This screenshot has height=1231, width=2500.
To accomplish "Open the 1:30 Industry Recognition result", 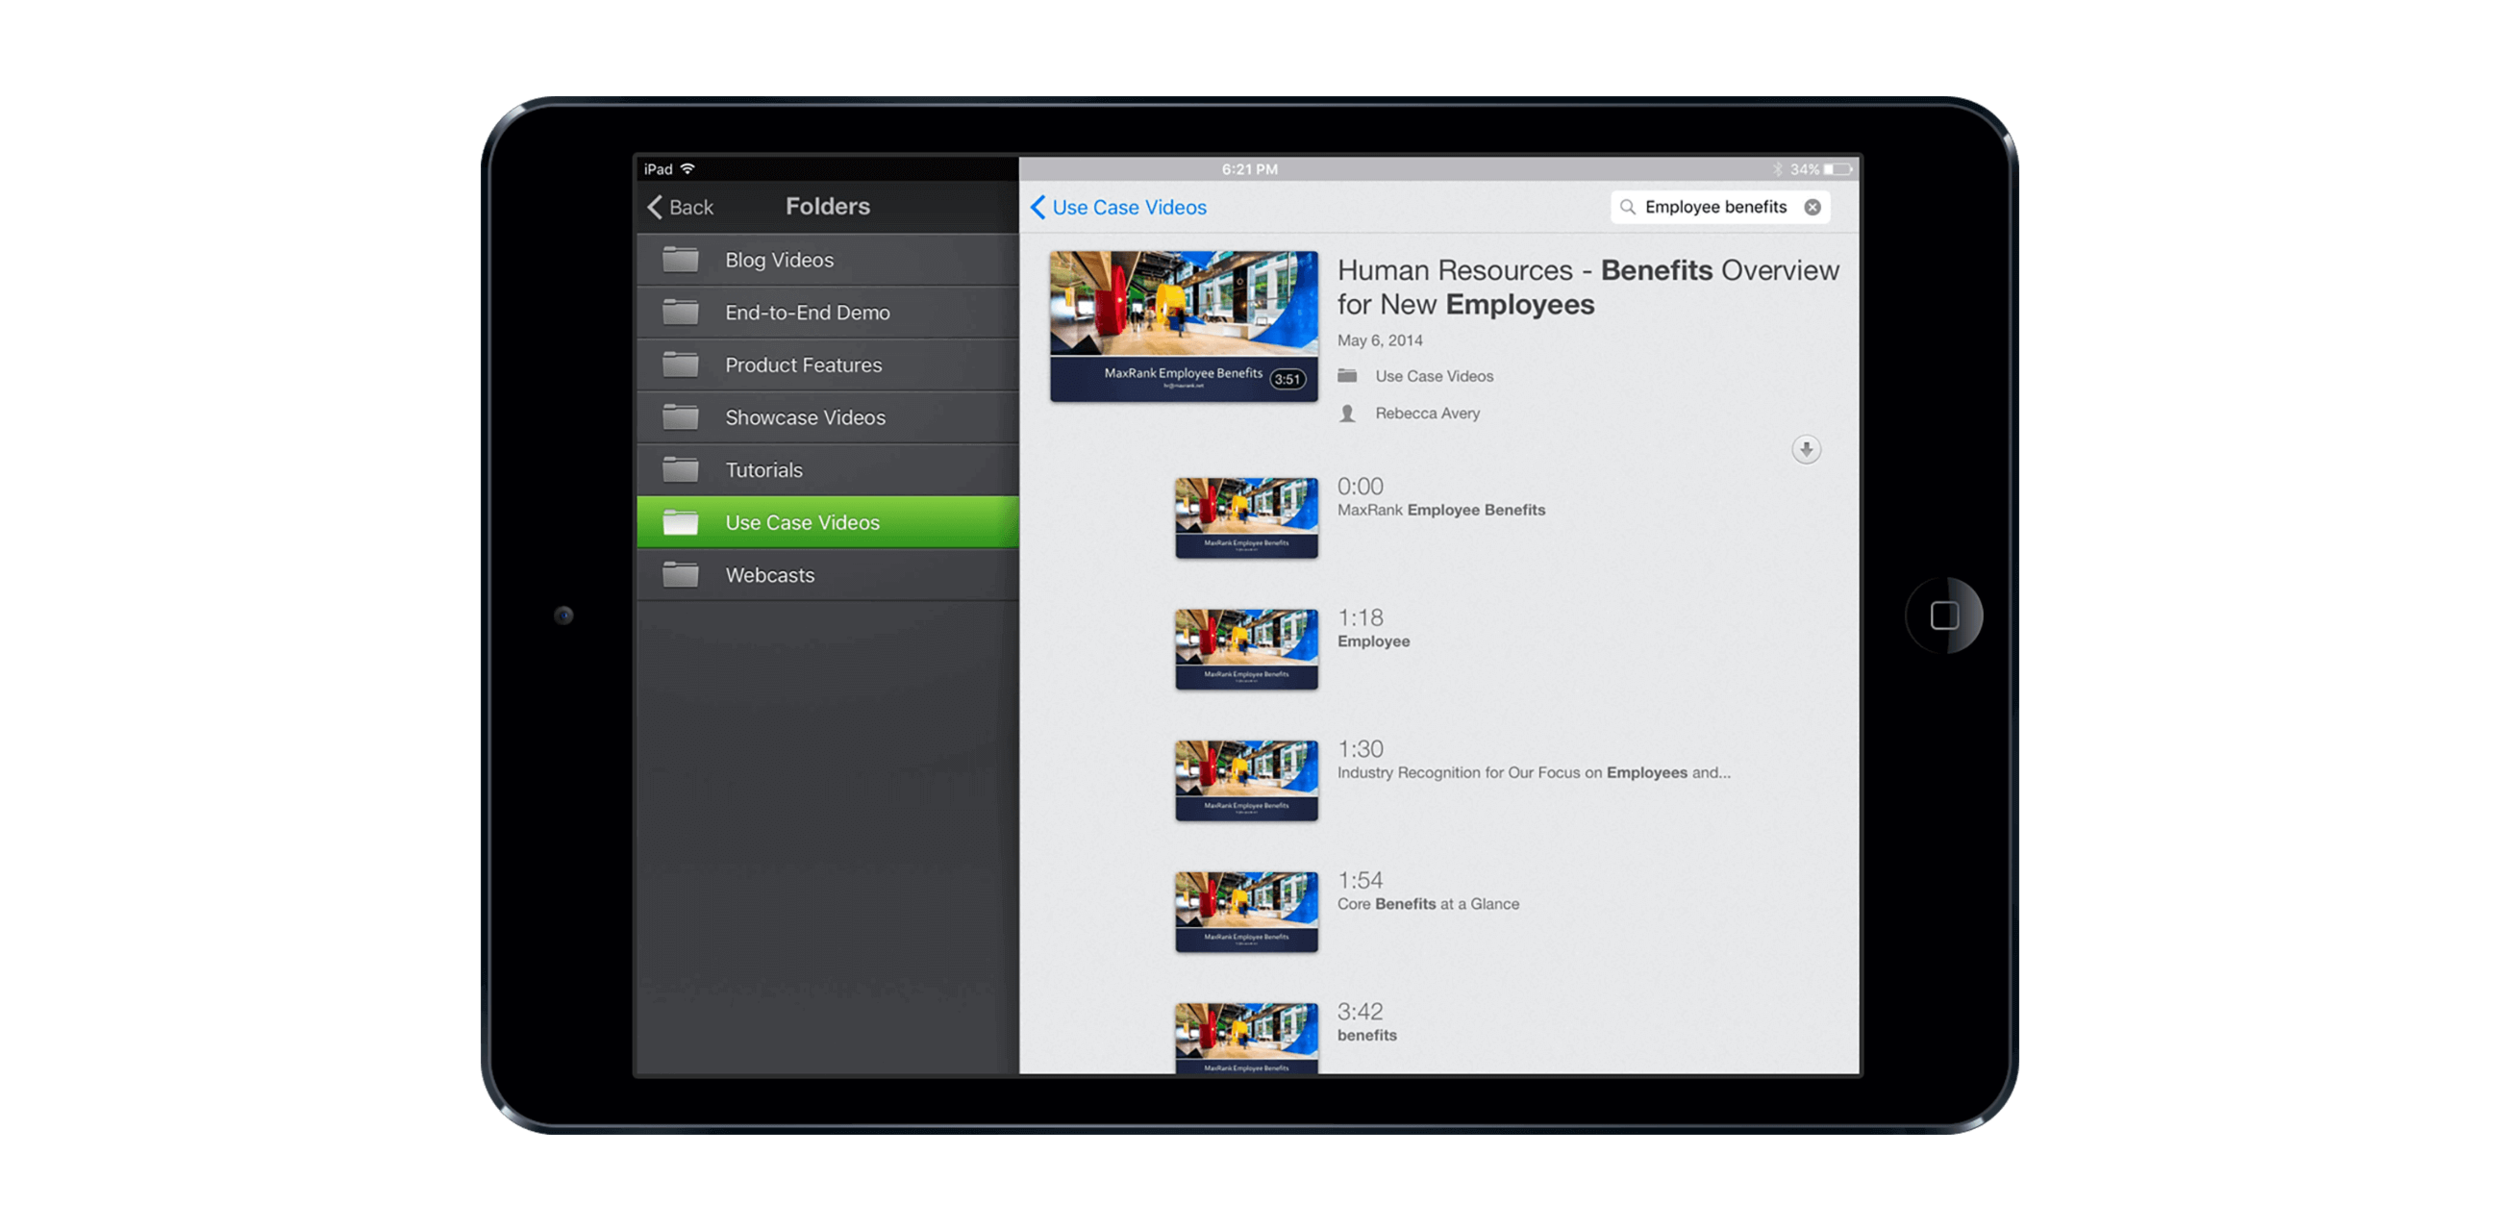I will coord(1532,773).
